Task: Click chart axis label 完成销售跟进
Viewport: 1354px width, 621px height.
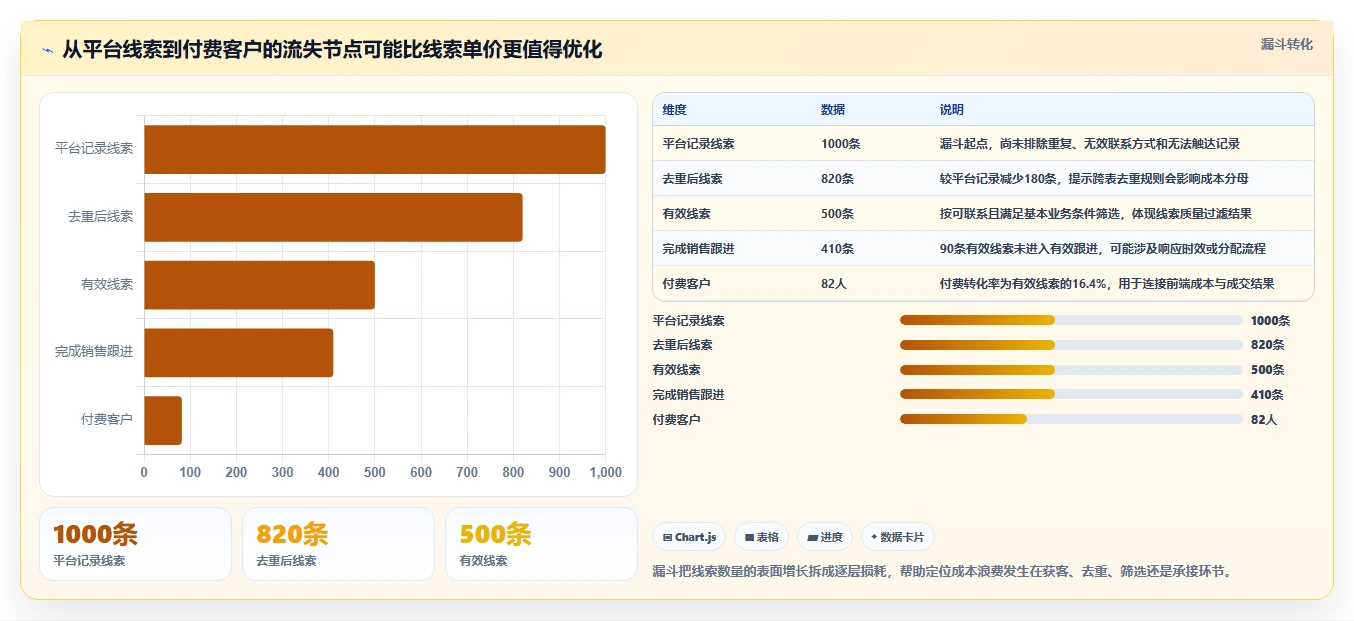Action: [94, 352]
